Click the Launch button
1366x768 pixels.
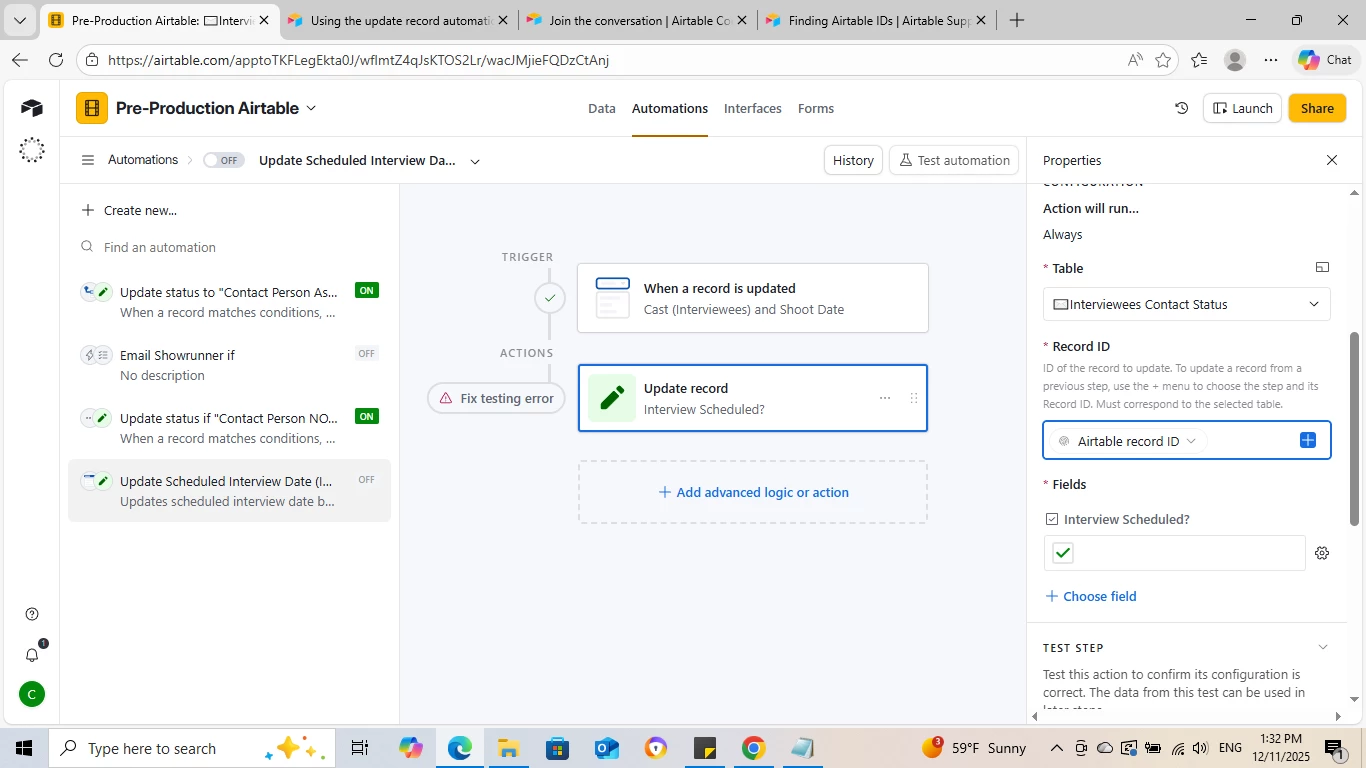pyautogui.click(x=1242, y=108)
